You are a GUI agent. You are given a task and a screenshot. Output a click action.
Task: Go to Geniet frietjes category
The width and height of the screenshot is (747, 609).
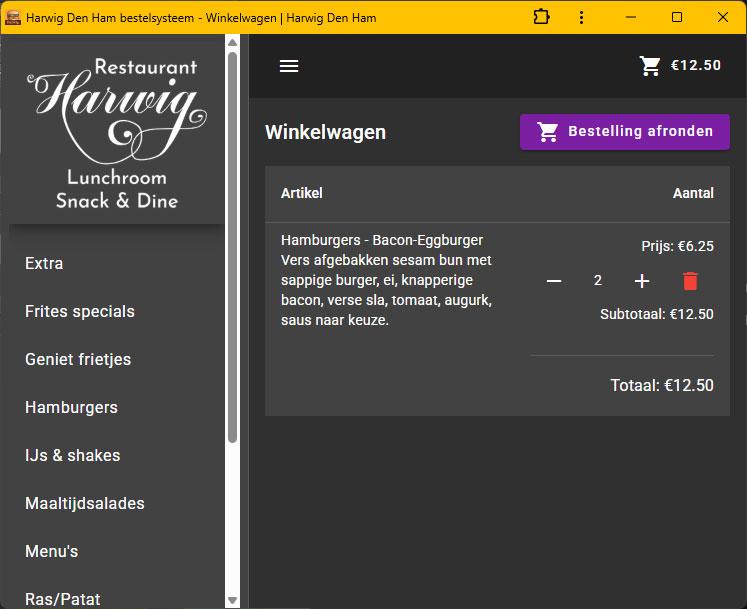coord(78,360)
